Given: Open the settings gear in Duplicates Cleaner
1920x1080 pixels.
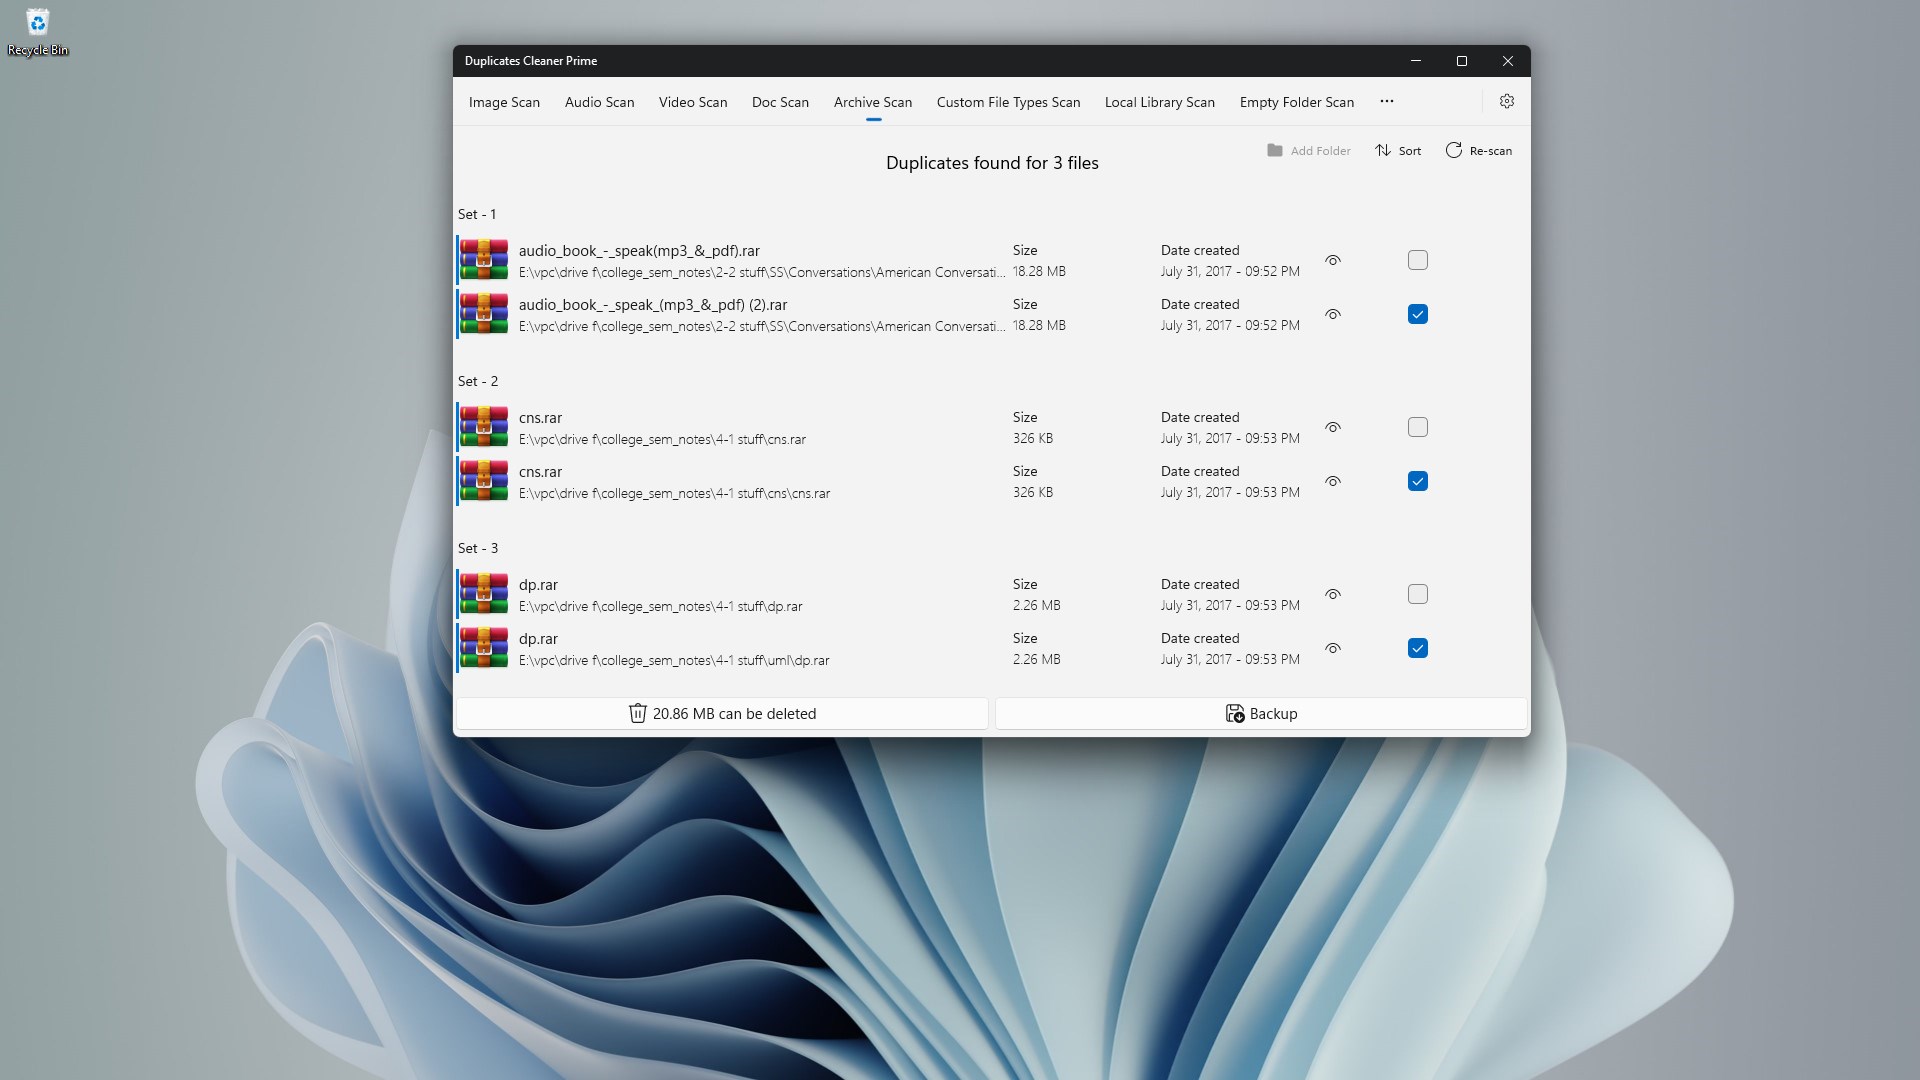Looking at the screenshot, I should 1507,101.
